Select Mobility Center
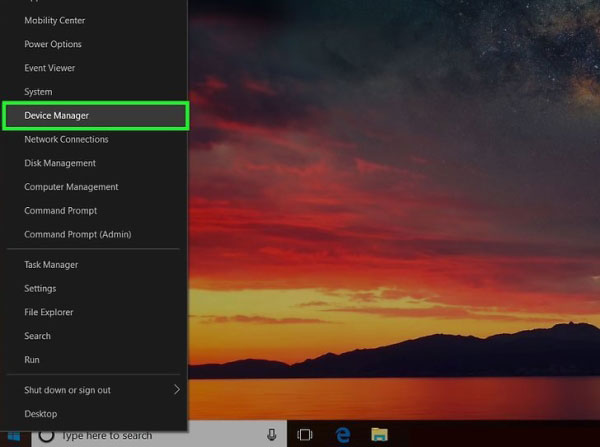Screen dimensions: 600x447 tap(54, 21)
